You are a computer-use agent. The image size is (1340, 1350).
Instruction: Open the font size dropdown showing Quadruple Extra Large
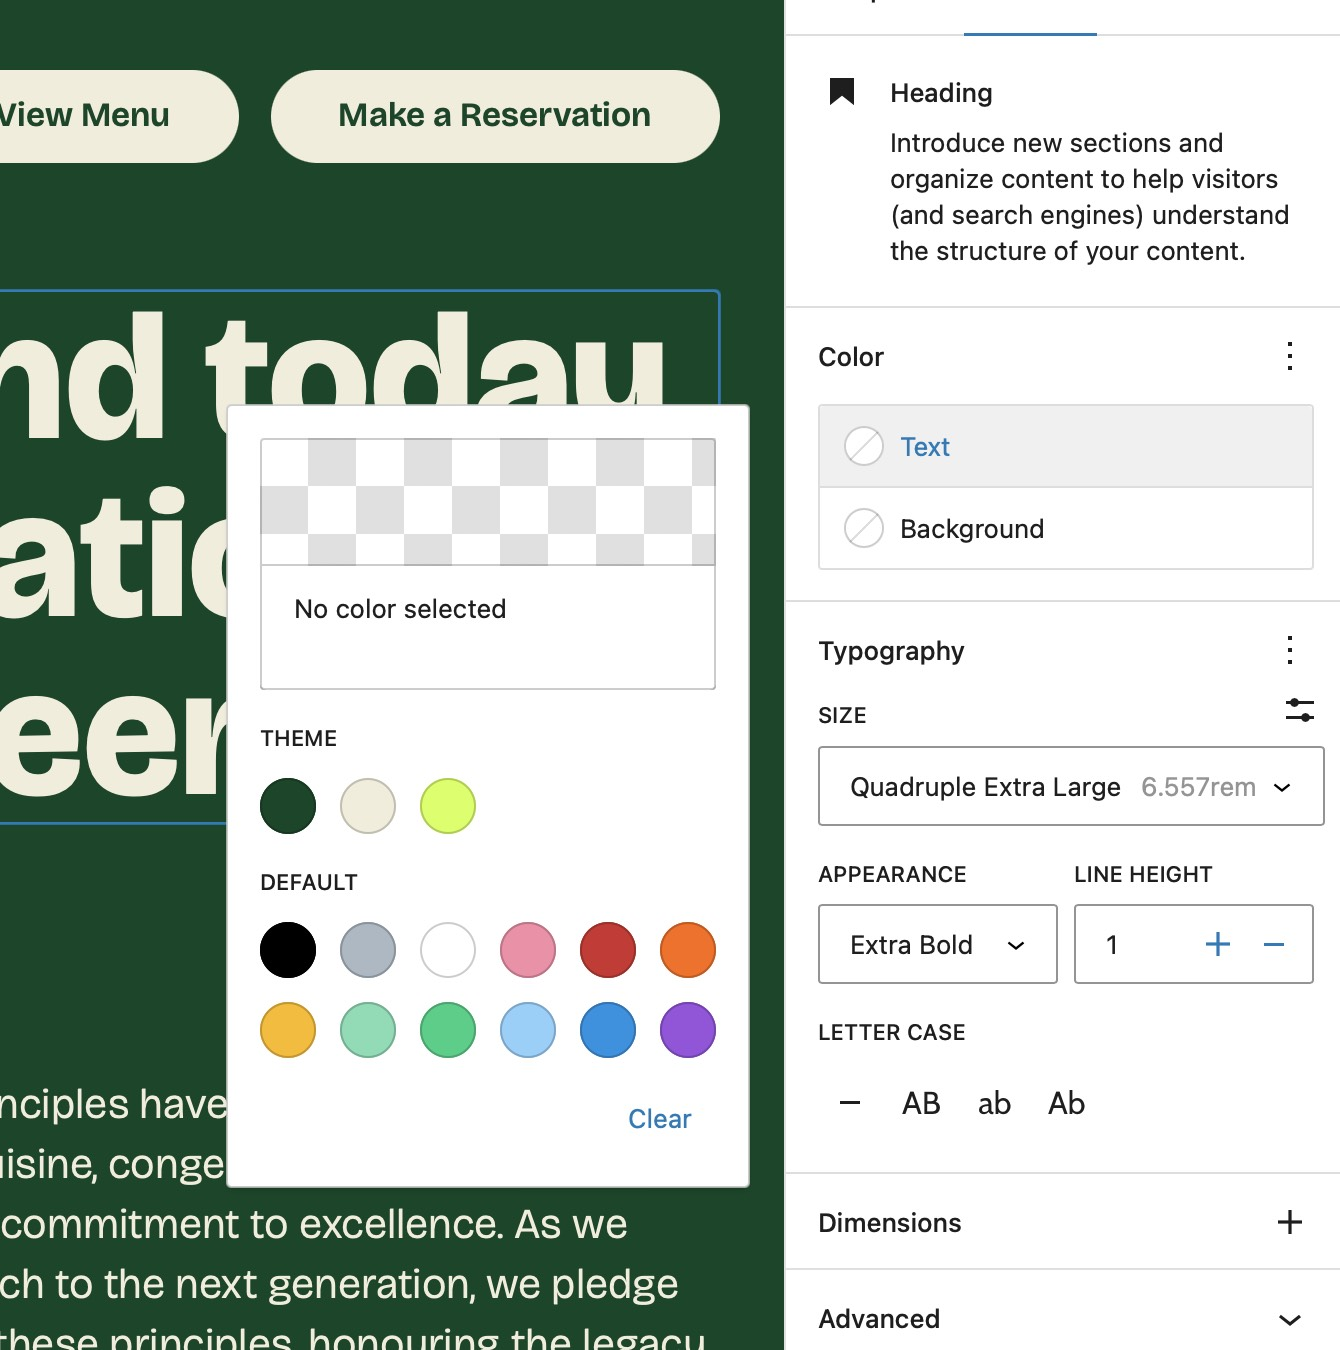(x=1070, y=787)
